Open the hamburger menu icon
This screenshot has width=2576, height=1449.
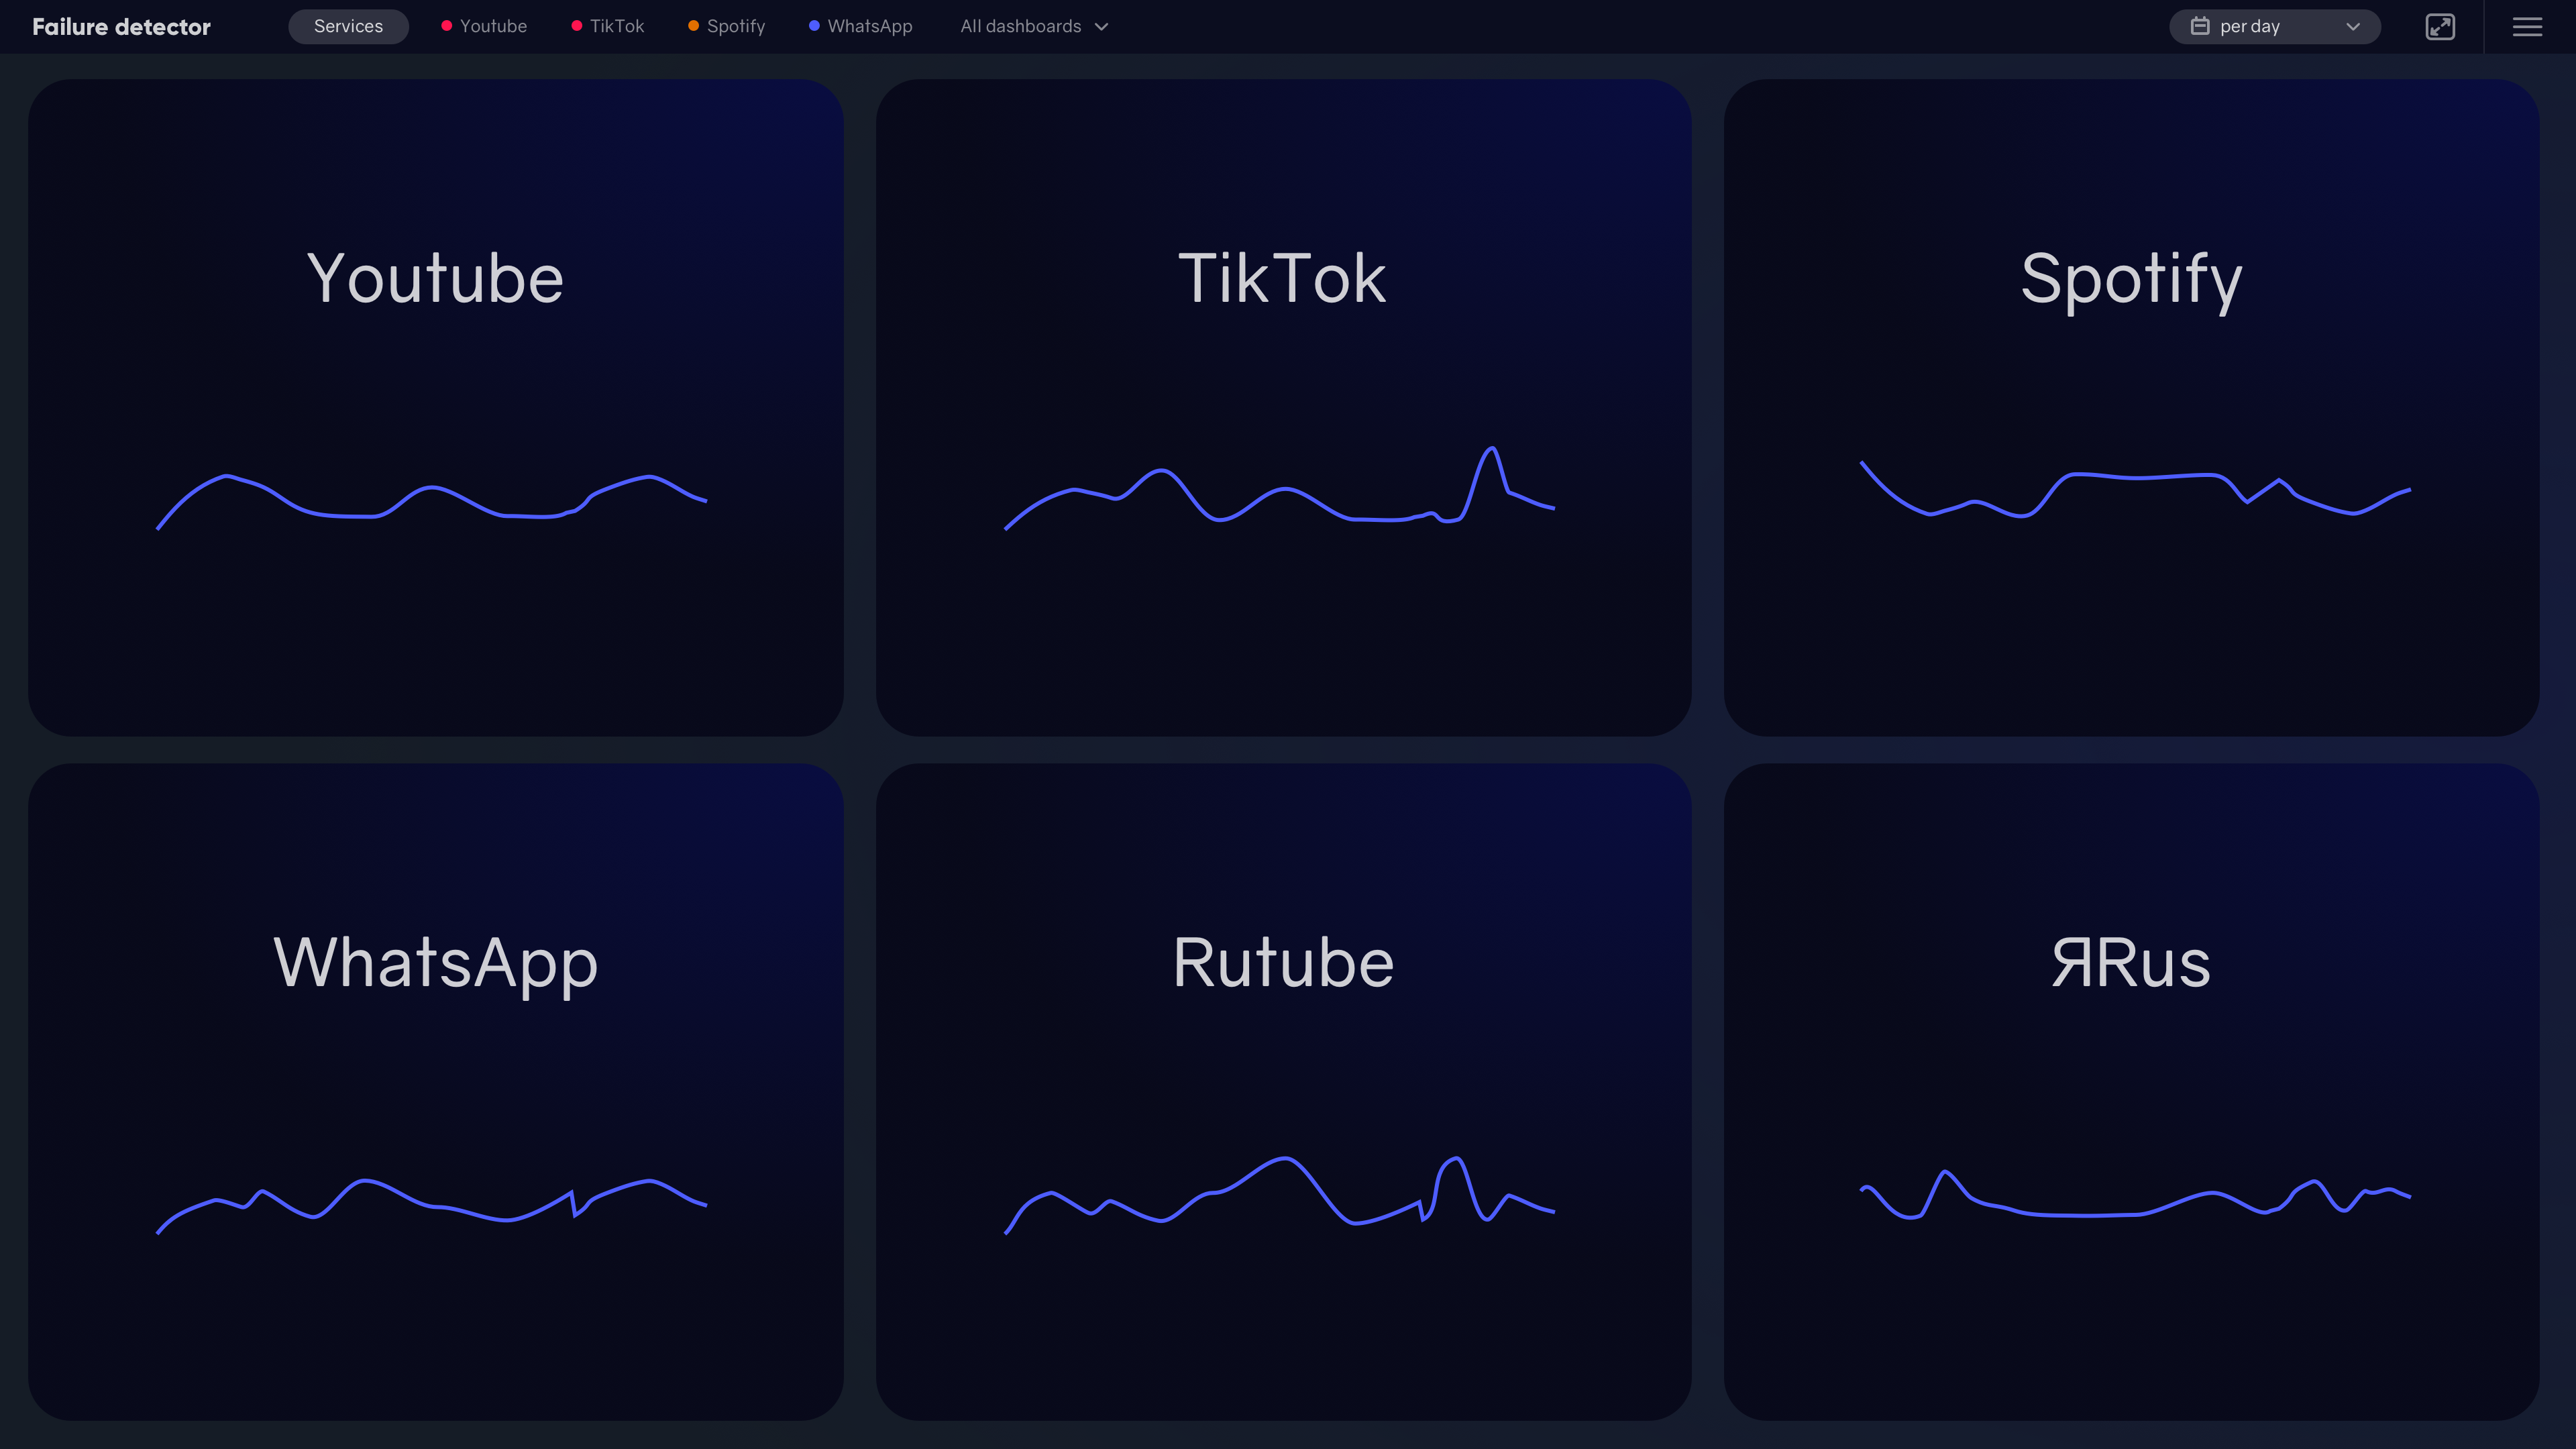pos(2527,27)
